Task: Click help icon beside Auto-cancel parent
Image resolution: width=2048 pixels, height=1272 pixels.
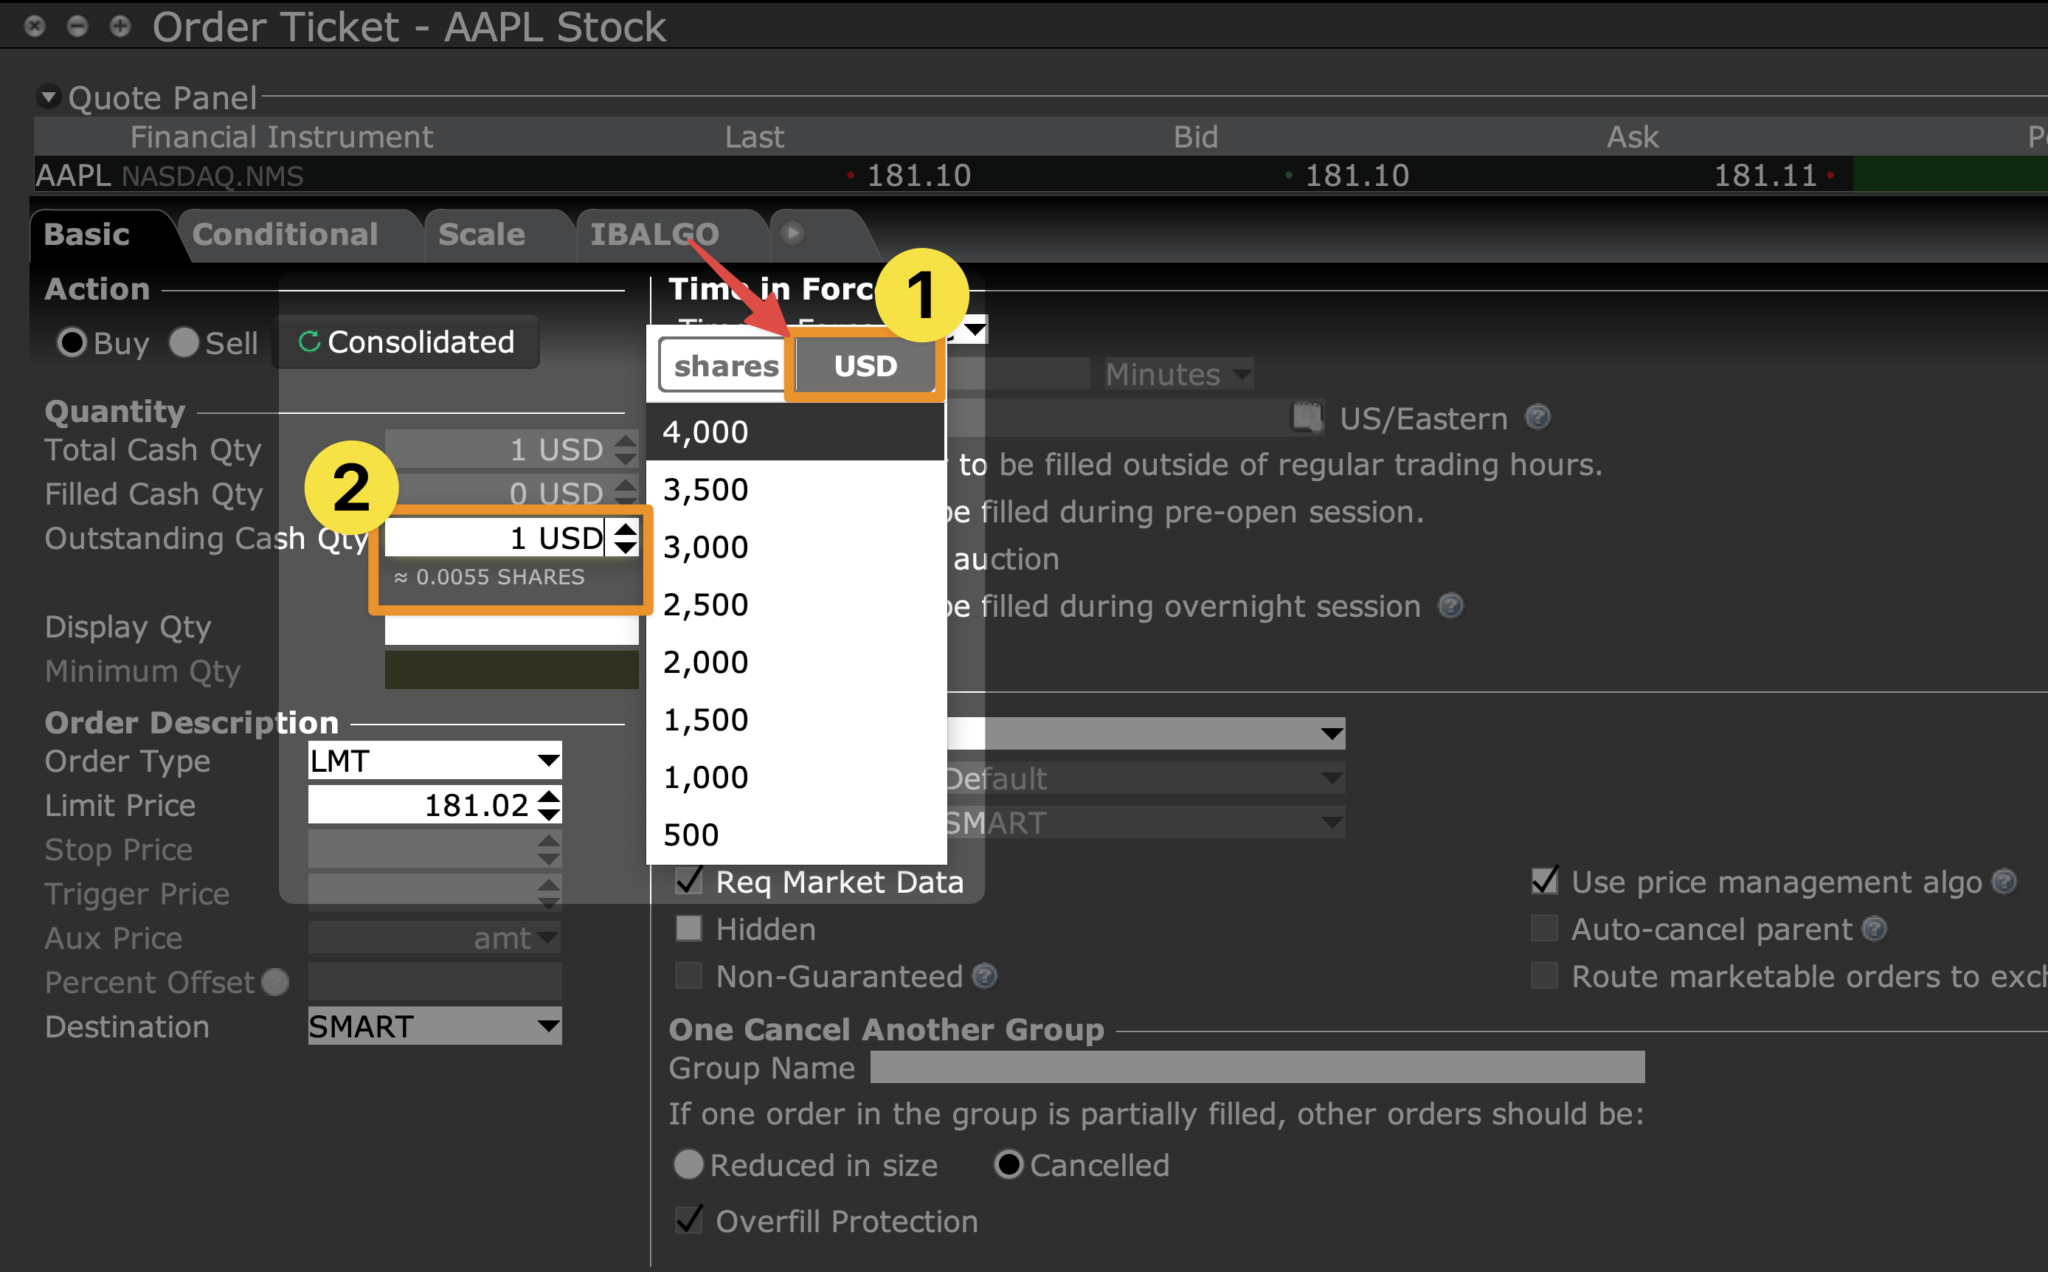Action: [x=1875, y=929]
